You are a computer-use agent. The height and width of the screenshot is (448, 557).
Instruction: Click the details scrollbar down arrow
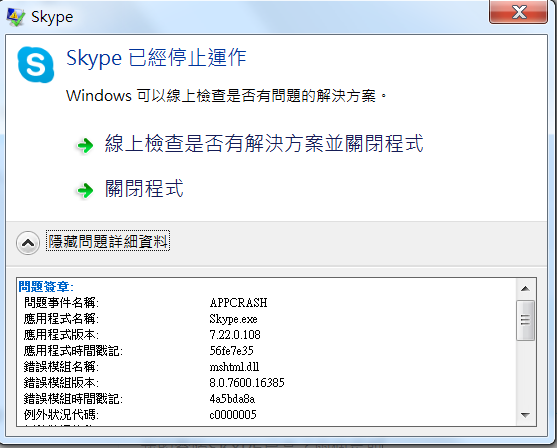525,415
